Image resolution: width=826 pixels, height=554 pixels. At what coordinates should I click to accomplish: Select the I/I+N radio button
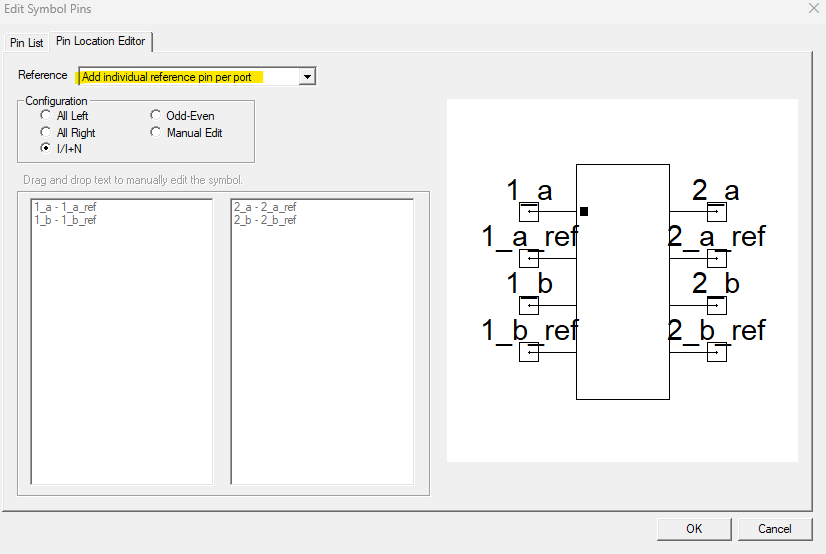pyautogui.click(x=46, y=148)
